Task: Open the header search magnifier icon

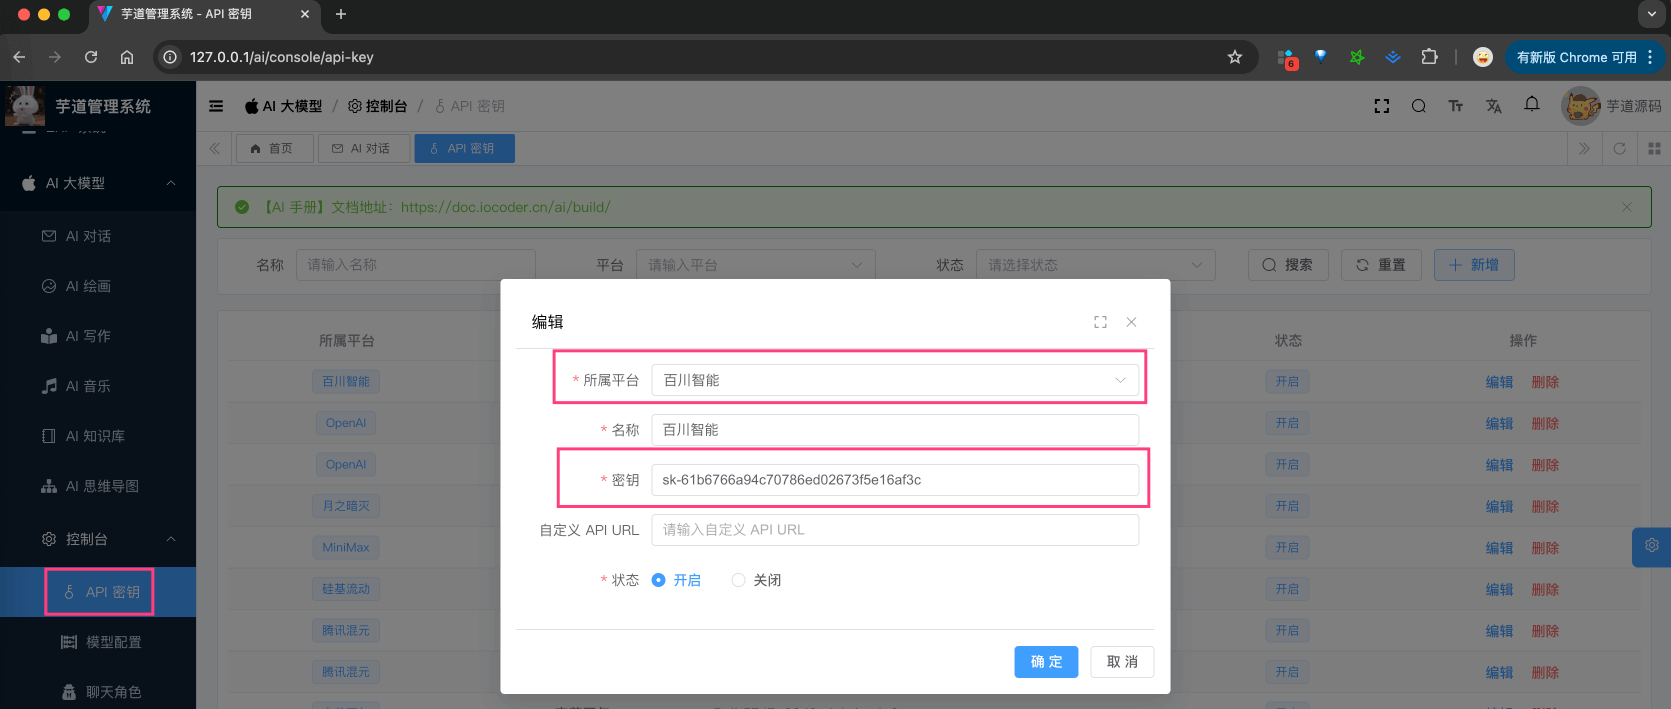Action: tap(1419, 106)
